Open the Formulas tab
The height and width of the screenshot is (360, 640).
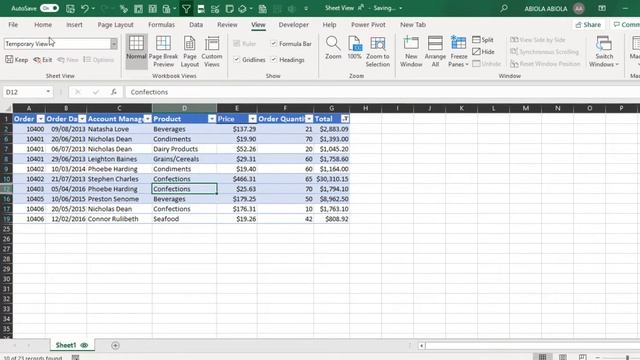point(161,24)
